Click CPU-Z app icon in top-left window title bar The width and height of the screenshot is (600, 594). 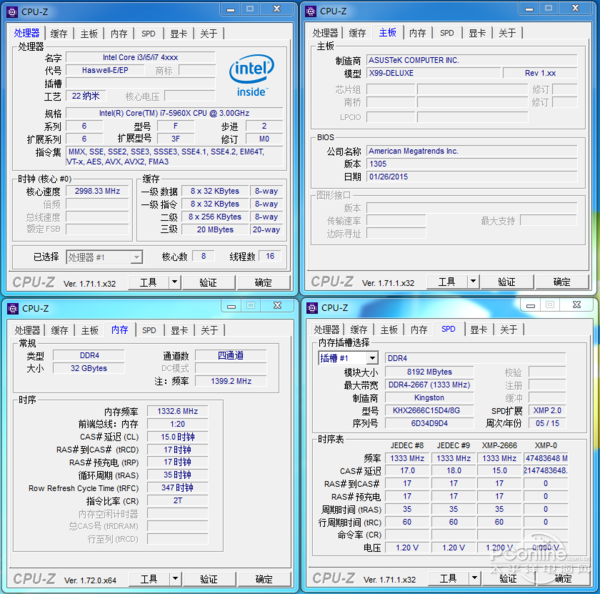[12, 12]
